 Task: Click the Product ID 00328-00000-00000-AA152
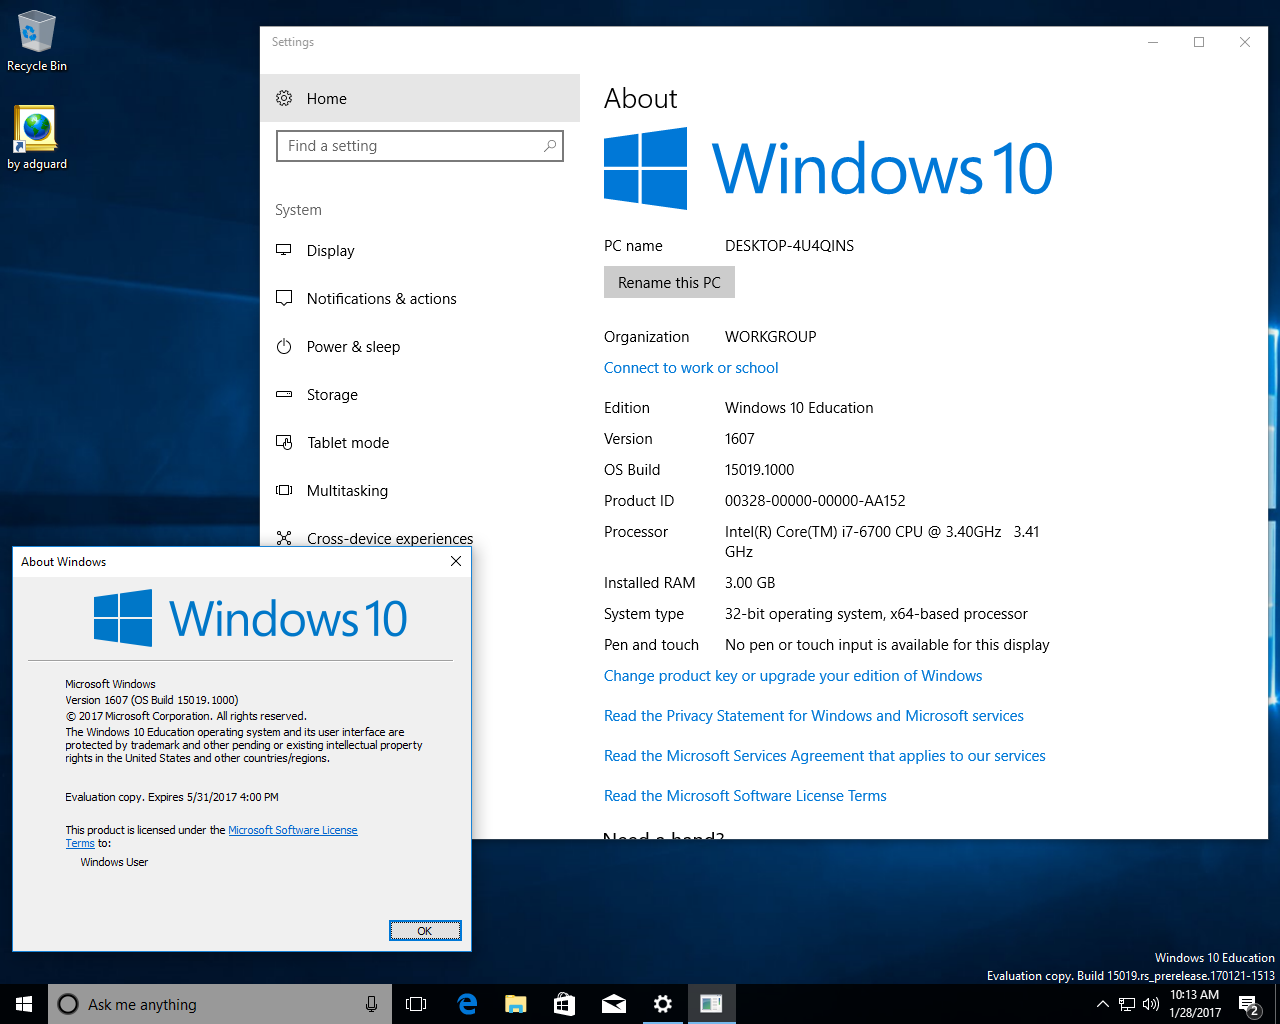click(x=815, y=501)
